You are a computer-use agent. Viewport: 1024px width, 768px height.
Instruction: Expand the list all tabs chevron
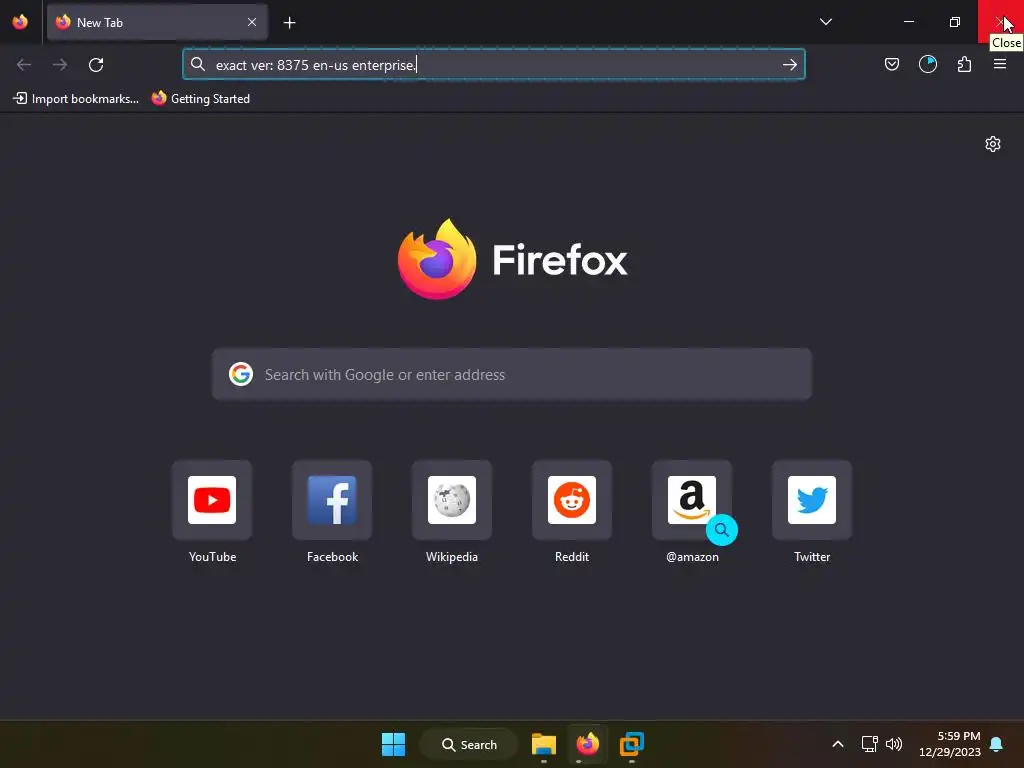point(825,22)
